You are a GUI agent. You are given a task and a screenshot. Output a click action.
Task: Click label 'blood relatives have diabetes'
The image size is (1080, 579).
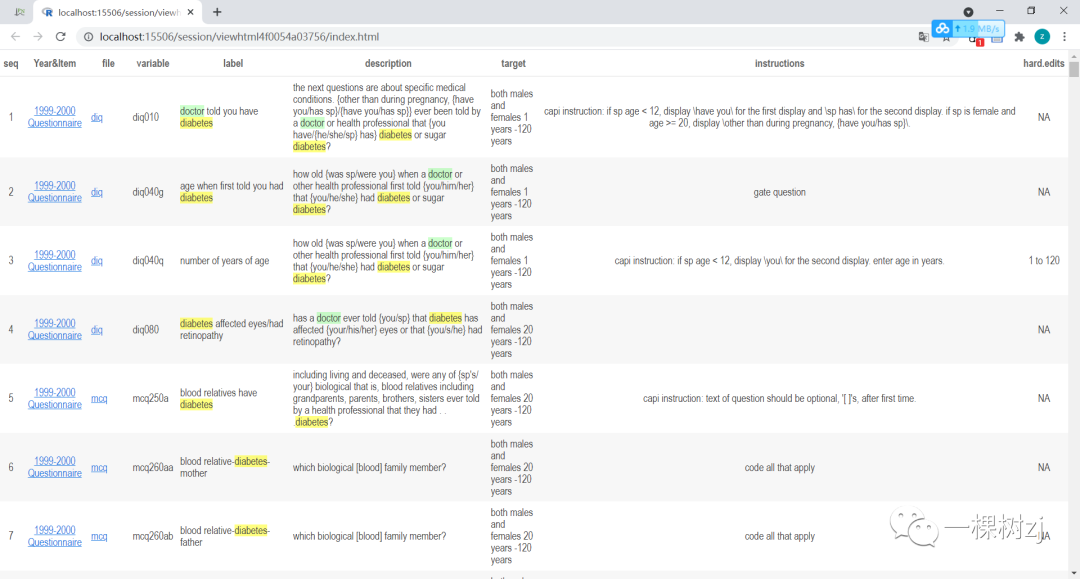[218, 399]
